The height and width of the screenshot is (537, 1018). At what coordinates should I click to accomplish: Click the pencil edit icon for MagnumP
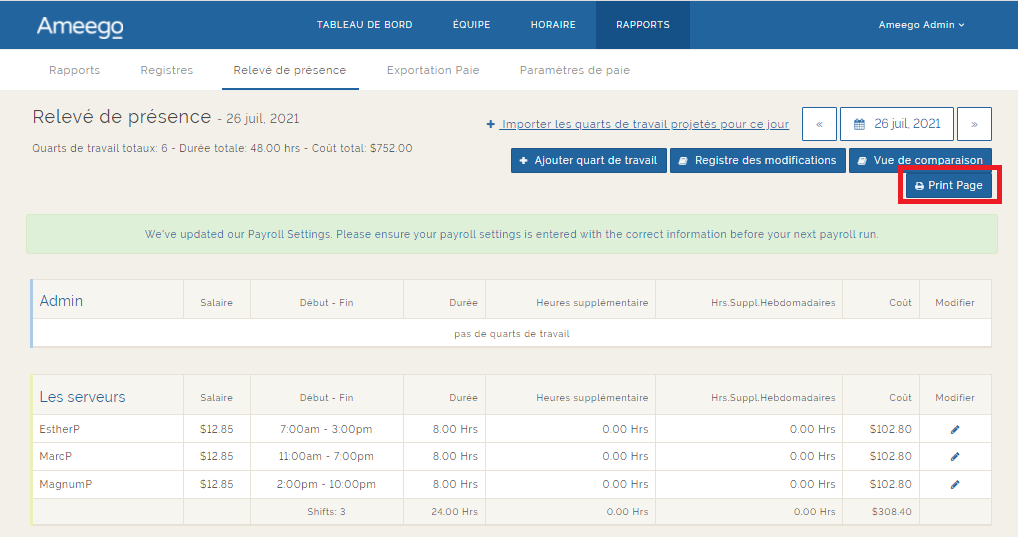click(954, 485)
